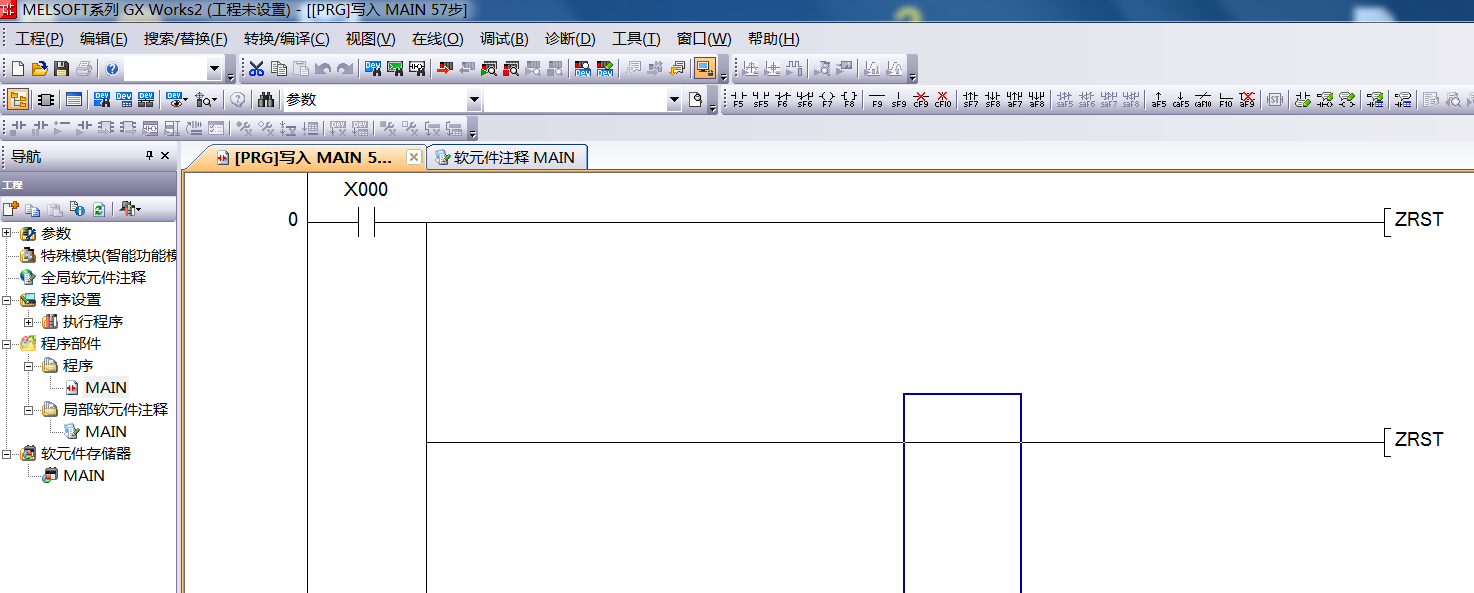Open the 参数 combo box dropdown
The height and width of the screenshot is (593, 1474).
[x=474, y=100]
